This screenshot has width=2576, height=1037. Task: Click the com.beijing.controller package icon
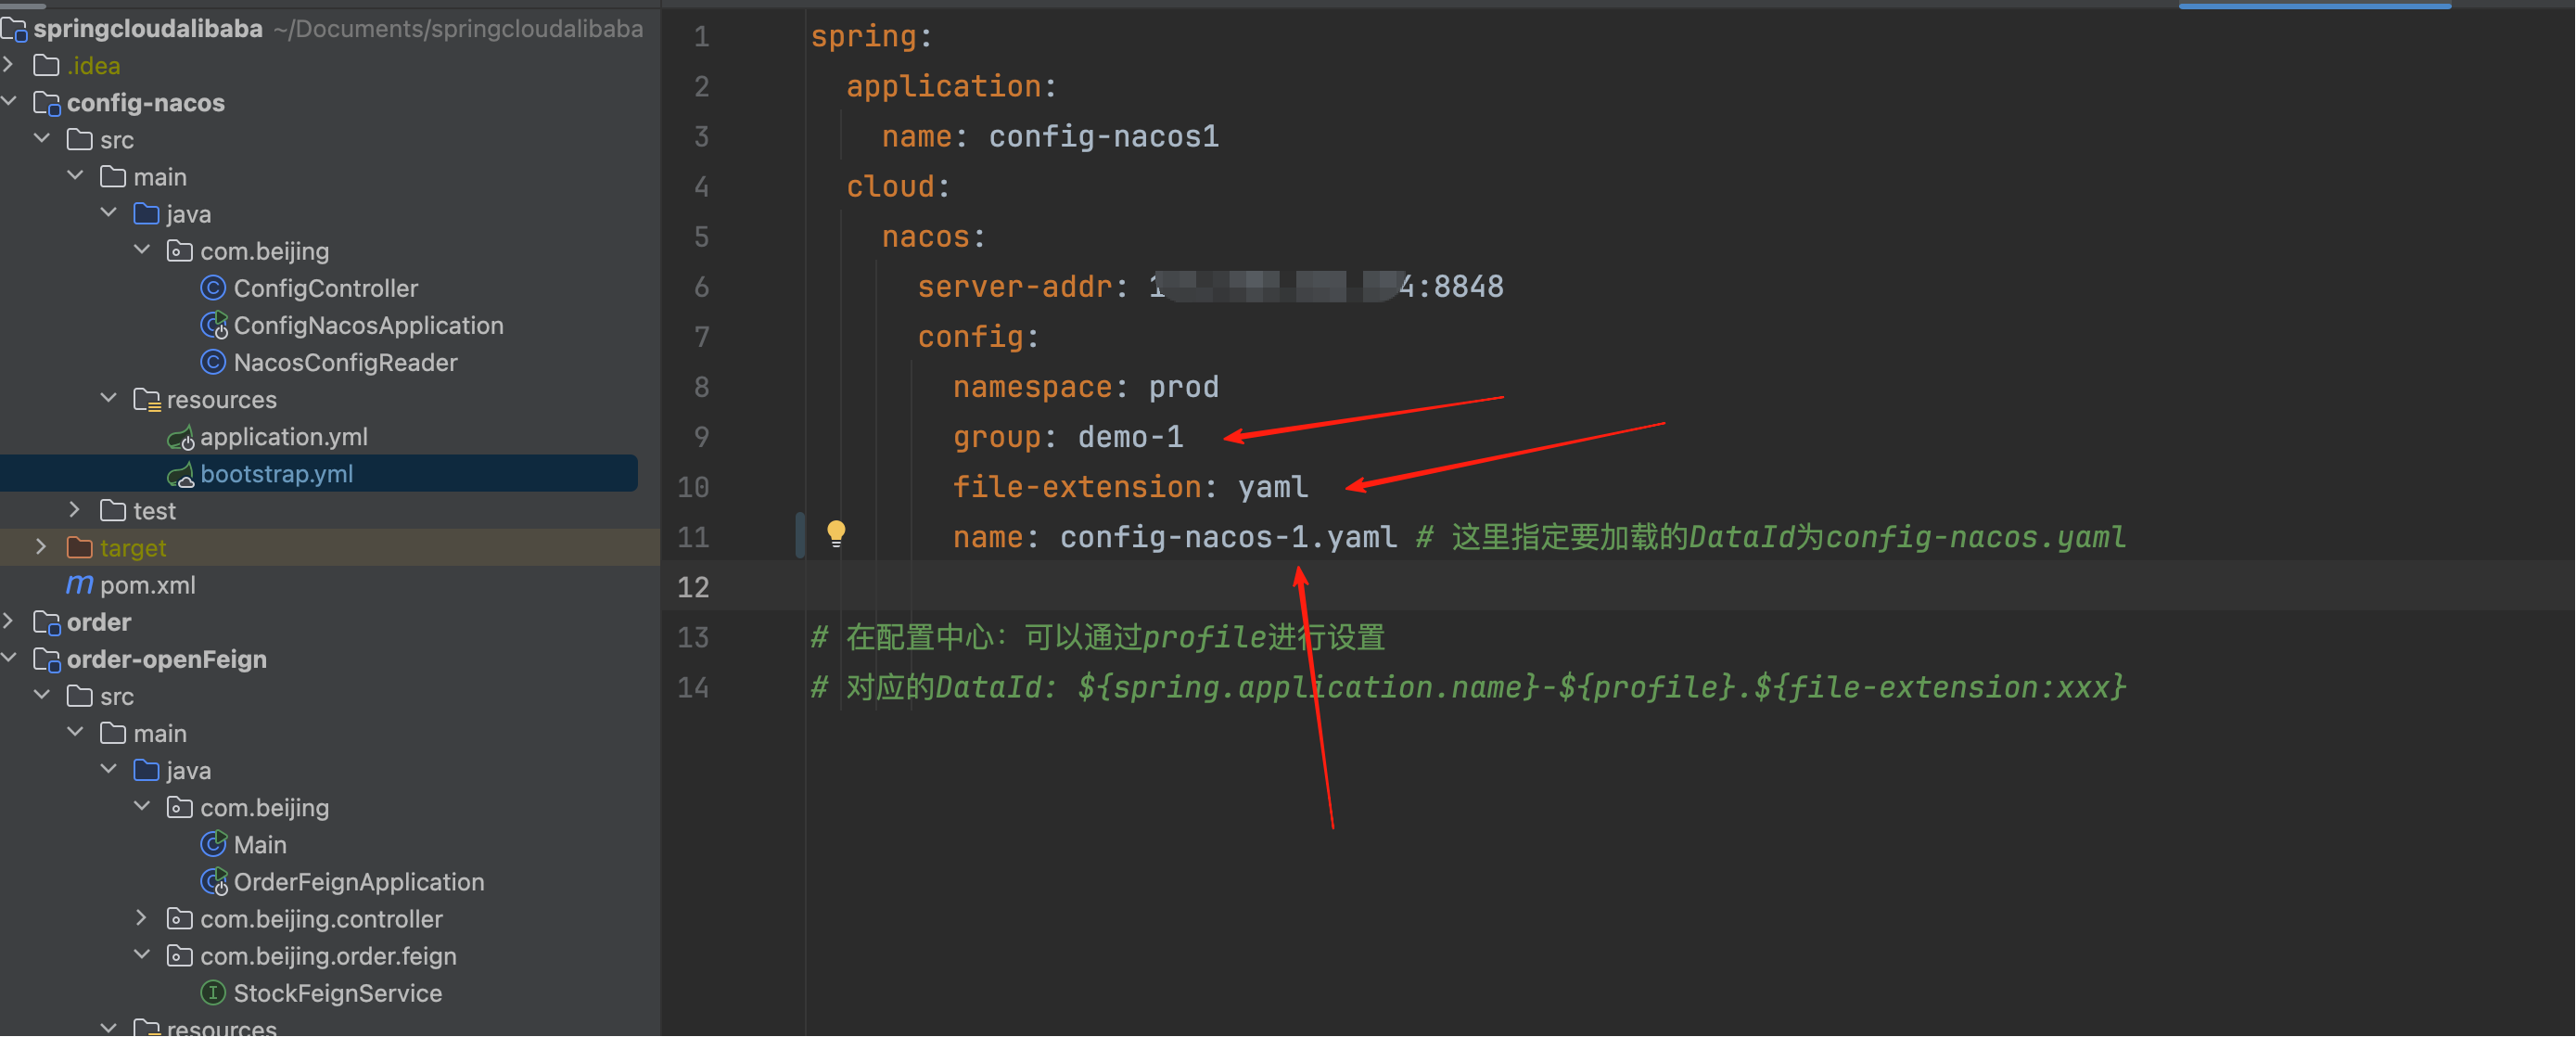(x=180, y=918)
